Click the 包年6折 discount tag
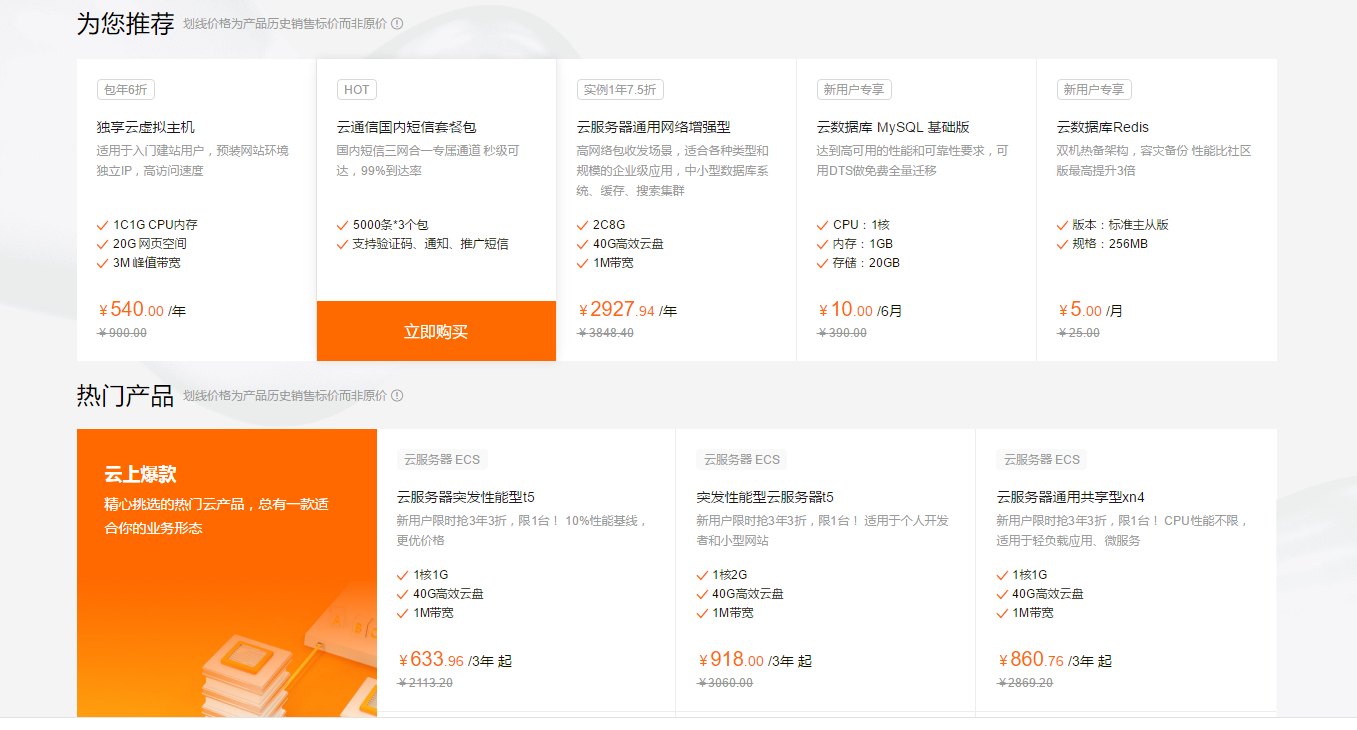The image size is (1357, 730). [x=126, y=89]
